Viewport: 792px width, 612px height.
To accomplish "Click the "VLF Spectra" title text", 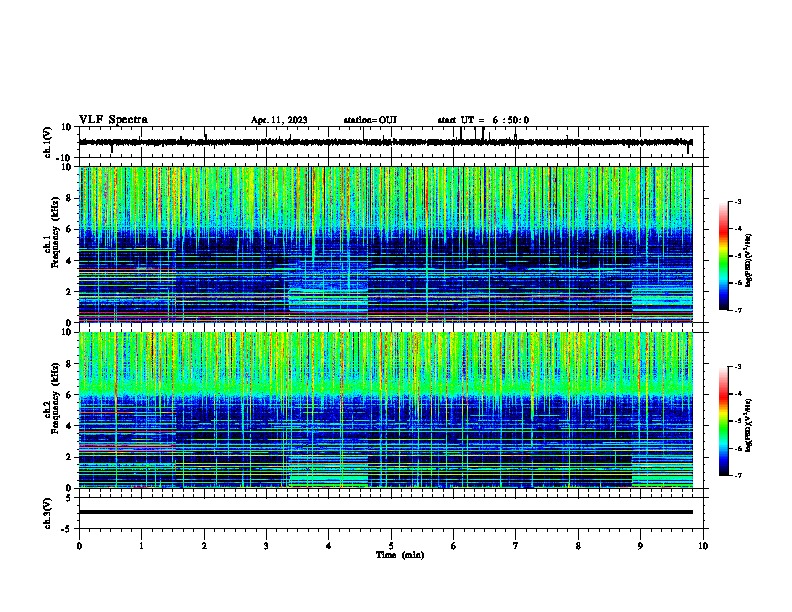I will coord(113,120).
